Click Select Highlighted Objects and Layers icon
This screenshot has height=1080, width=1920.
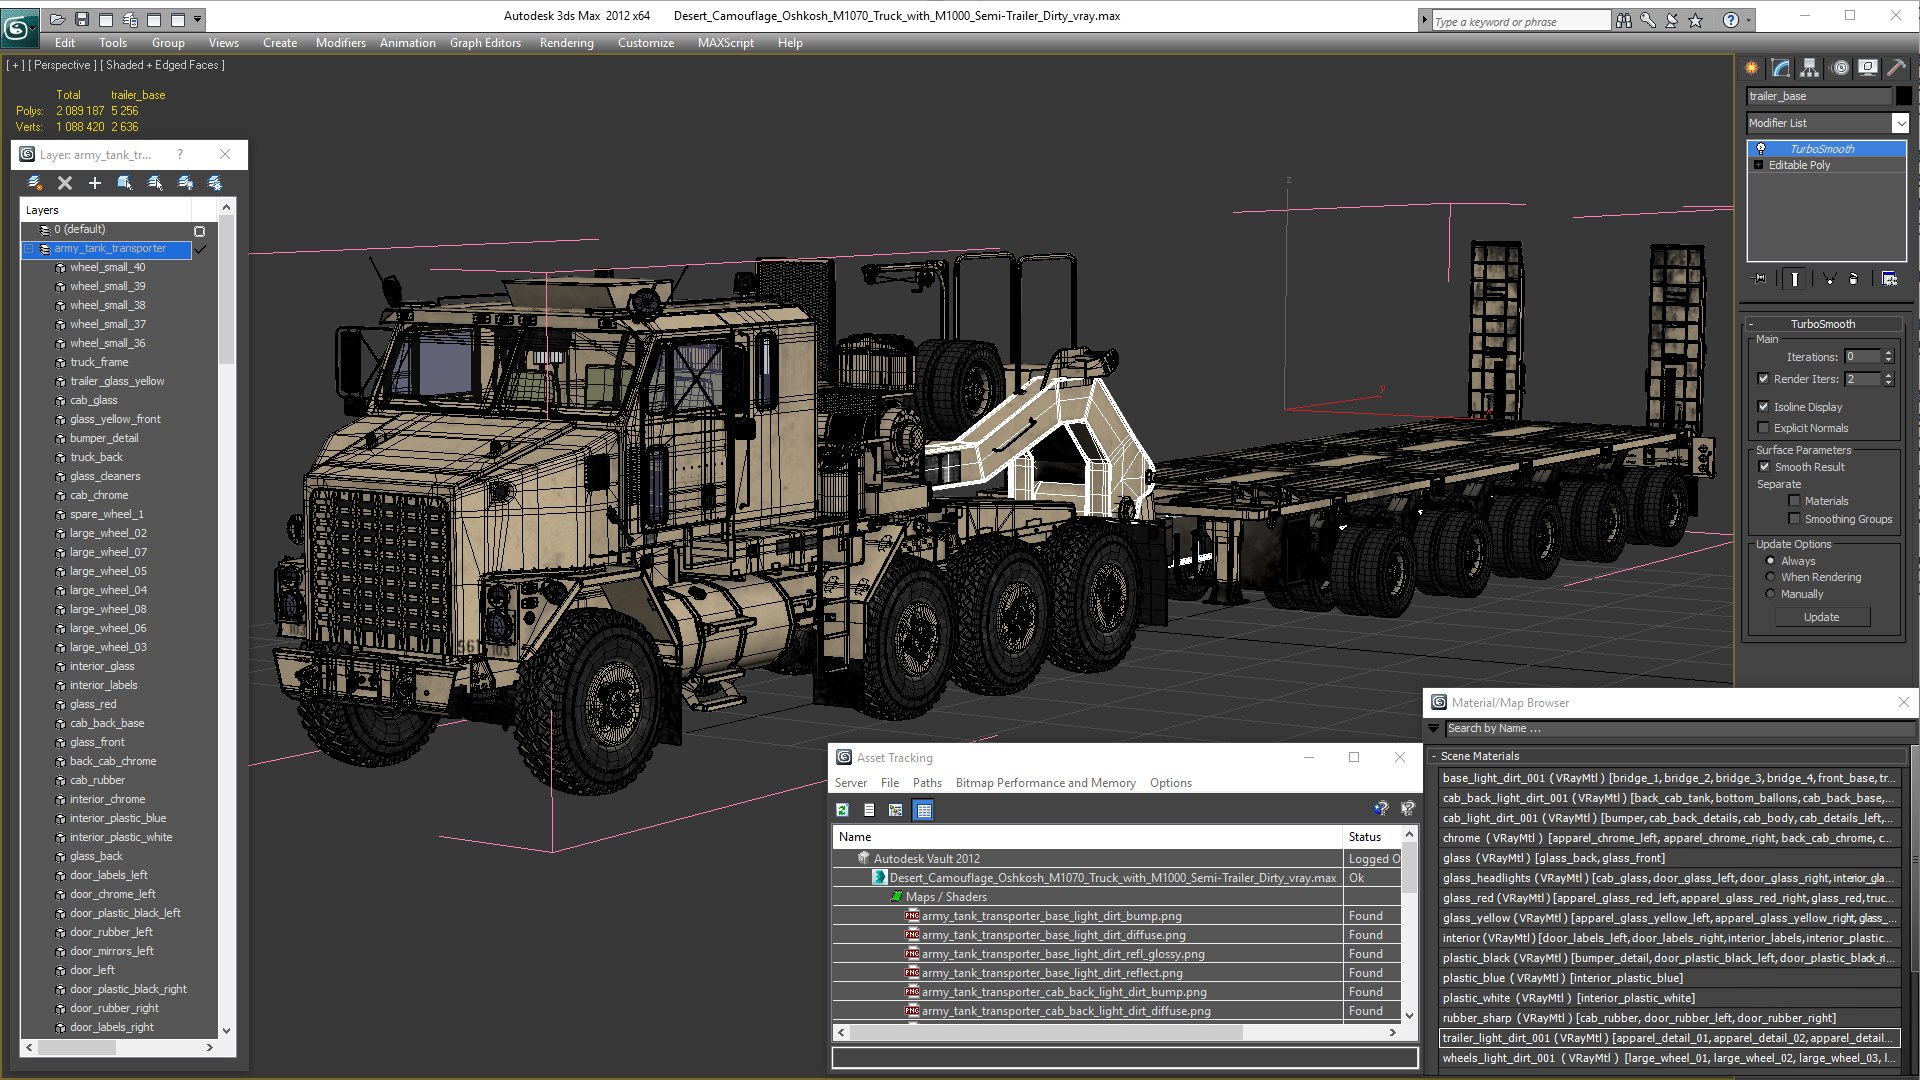click(x=125, y=183)
